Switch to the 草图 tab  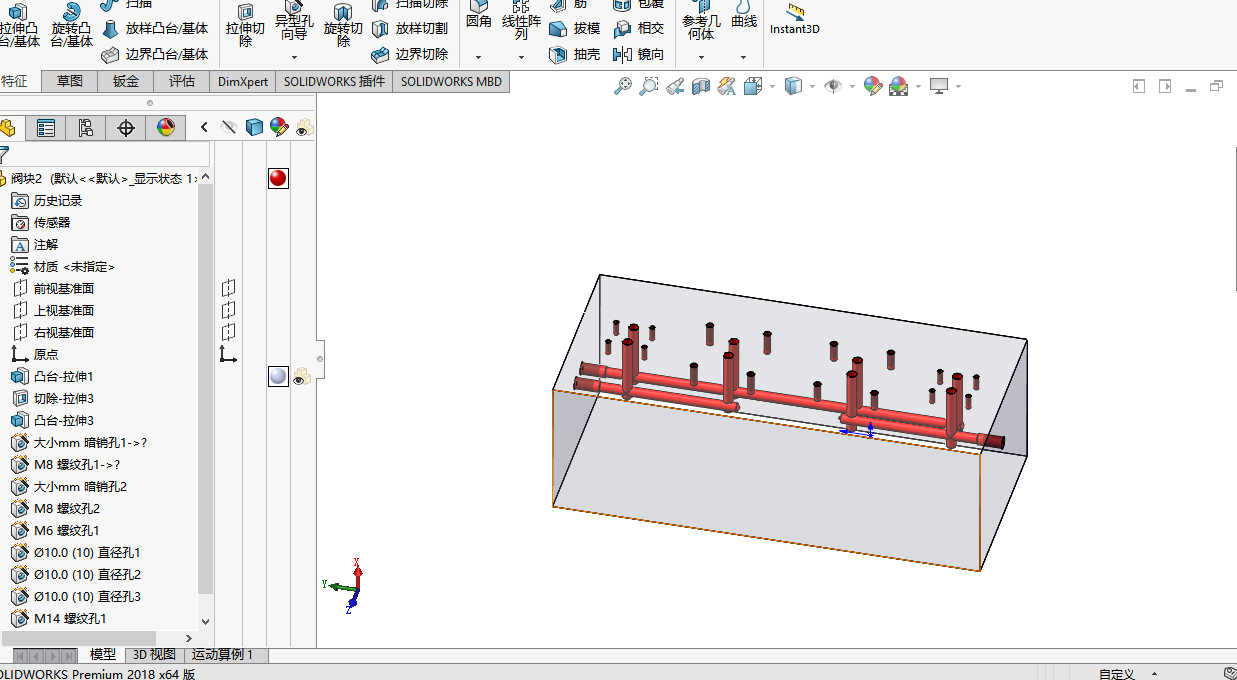(70, 82)
